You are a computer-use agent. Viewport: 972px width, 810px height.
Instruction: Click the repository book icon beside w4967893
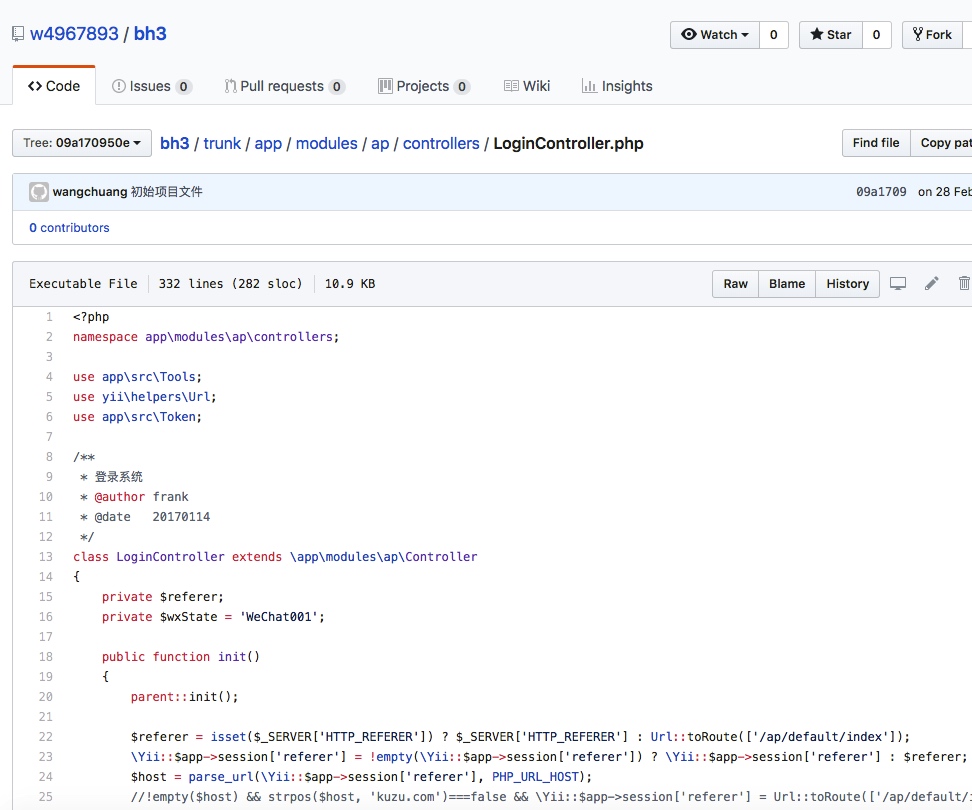tap(18, 34)
